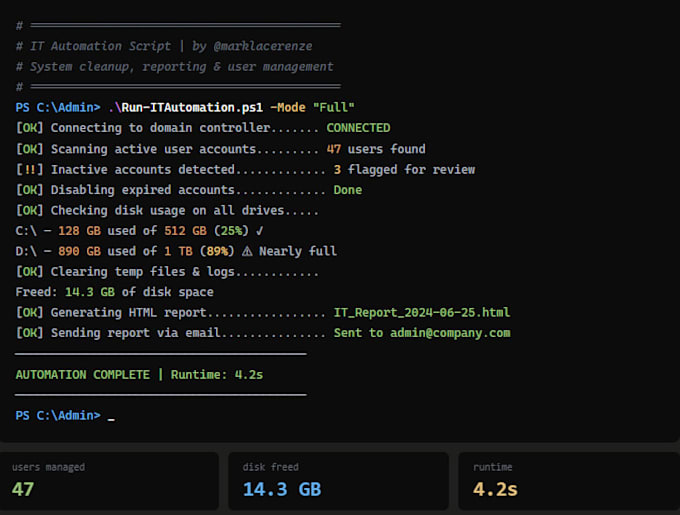This screenshot has width=680, height=515.
Task: Click the "890 GB" value on D drive line
Action: [79, 251]
